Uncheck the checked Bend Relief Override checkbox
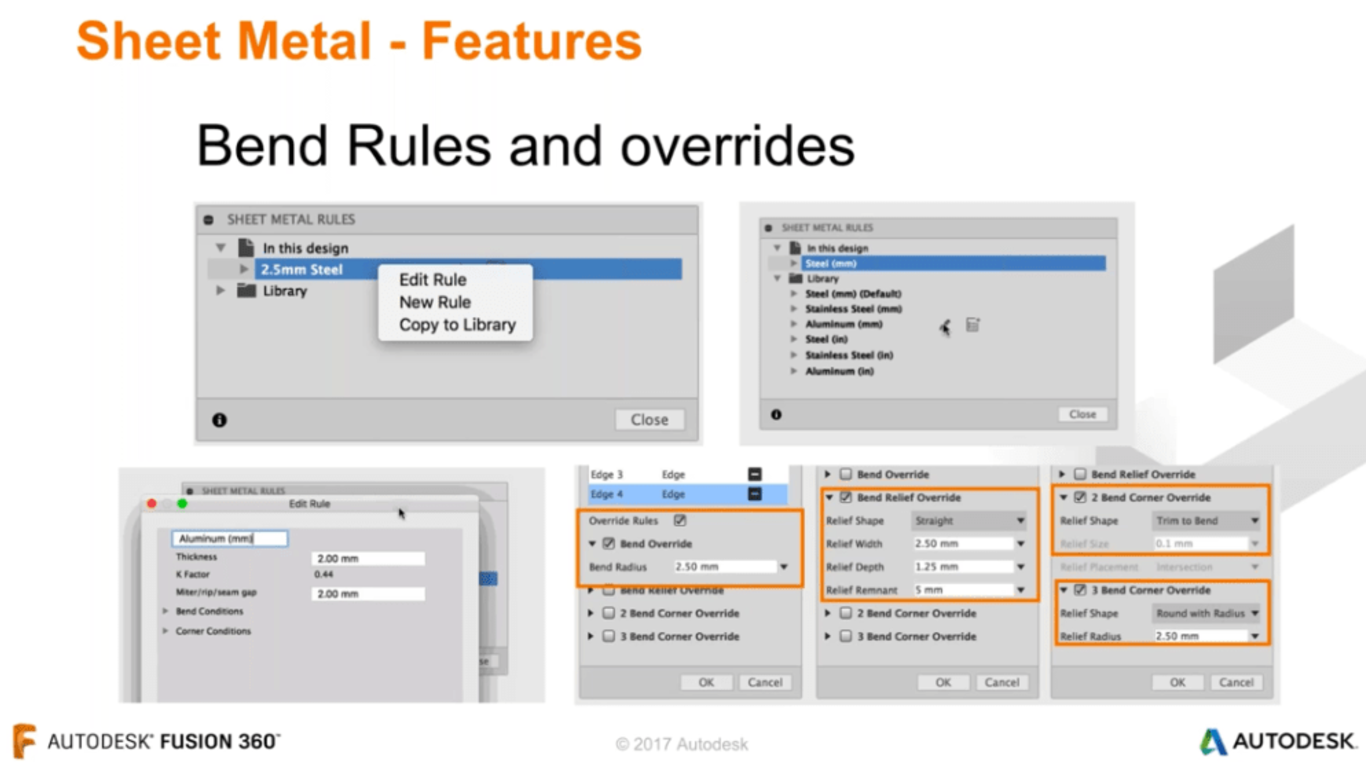Image resolution: width=1366 pixels, height=762 pixels. coord(846,498)
